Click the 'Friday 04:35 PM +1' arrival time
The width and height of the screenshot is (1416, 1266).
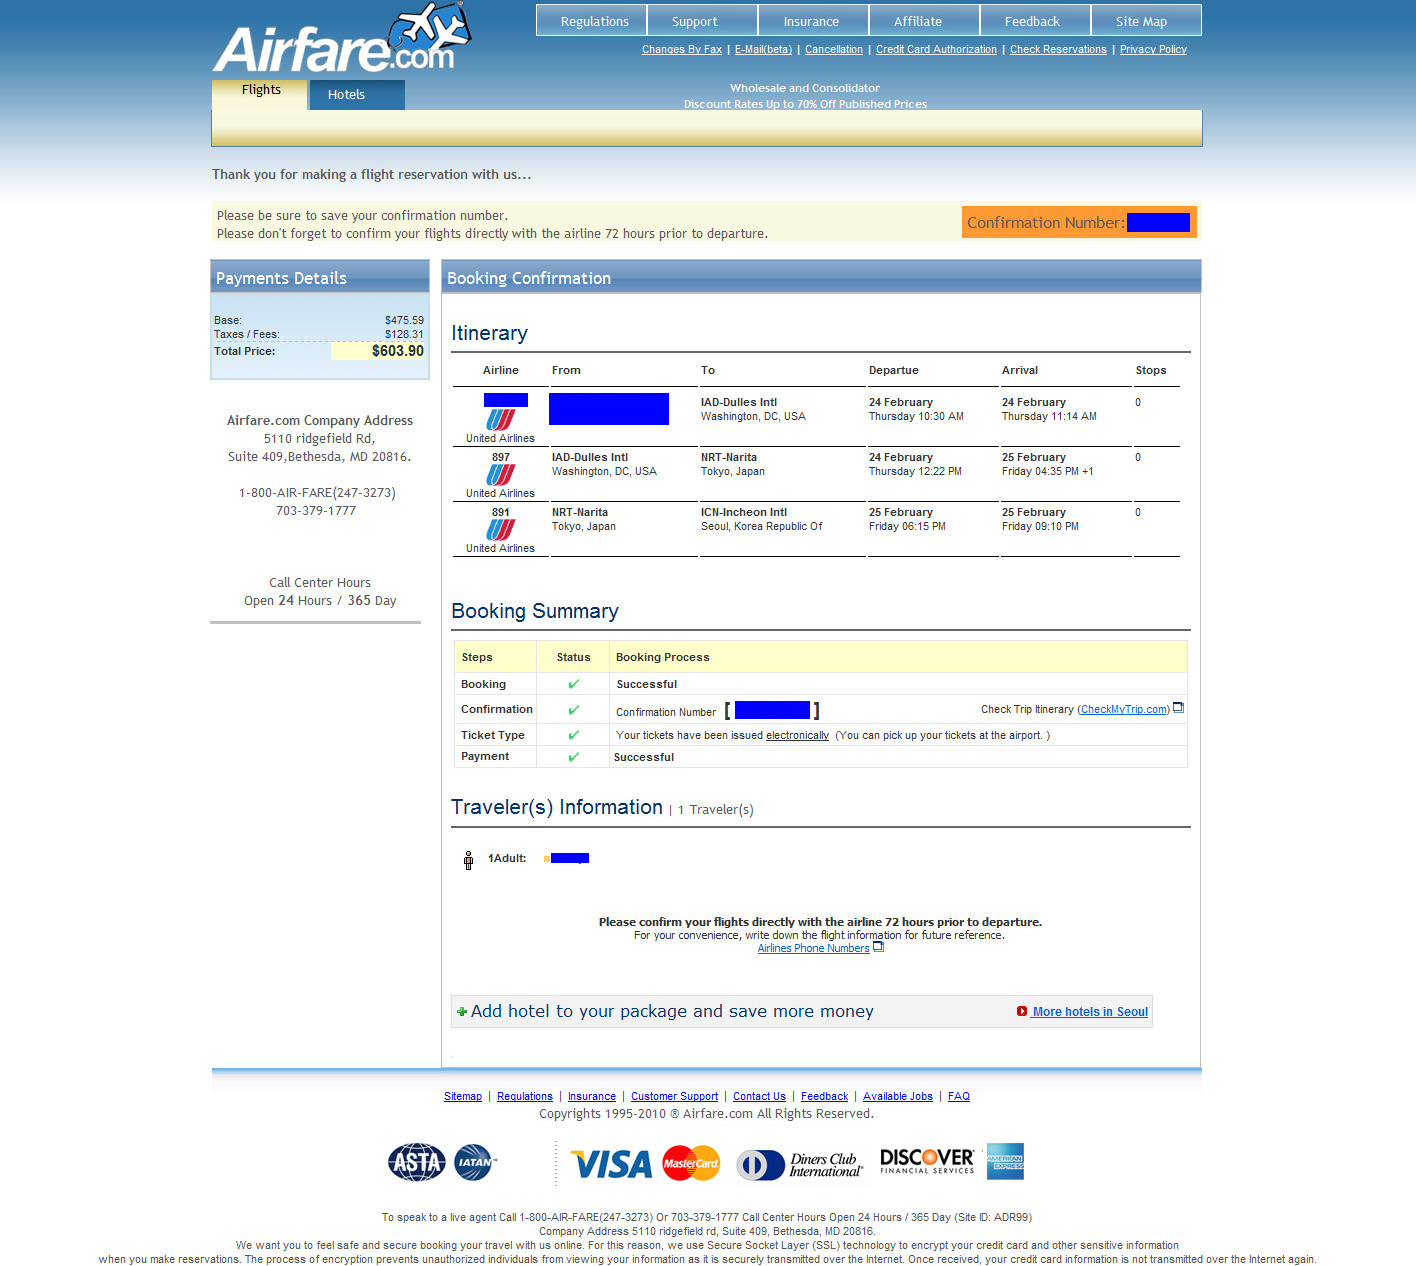pos(1047,471)
